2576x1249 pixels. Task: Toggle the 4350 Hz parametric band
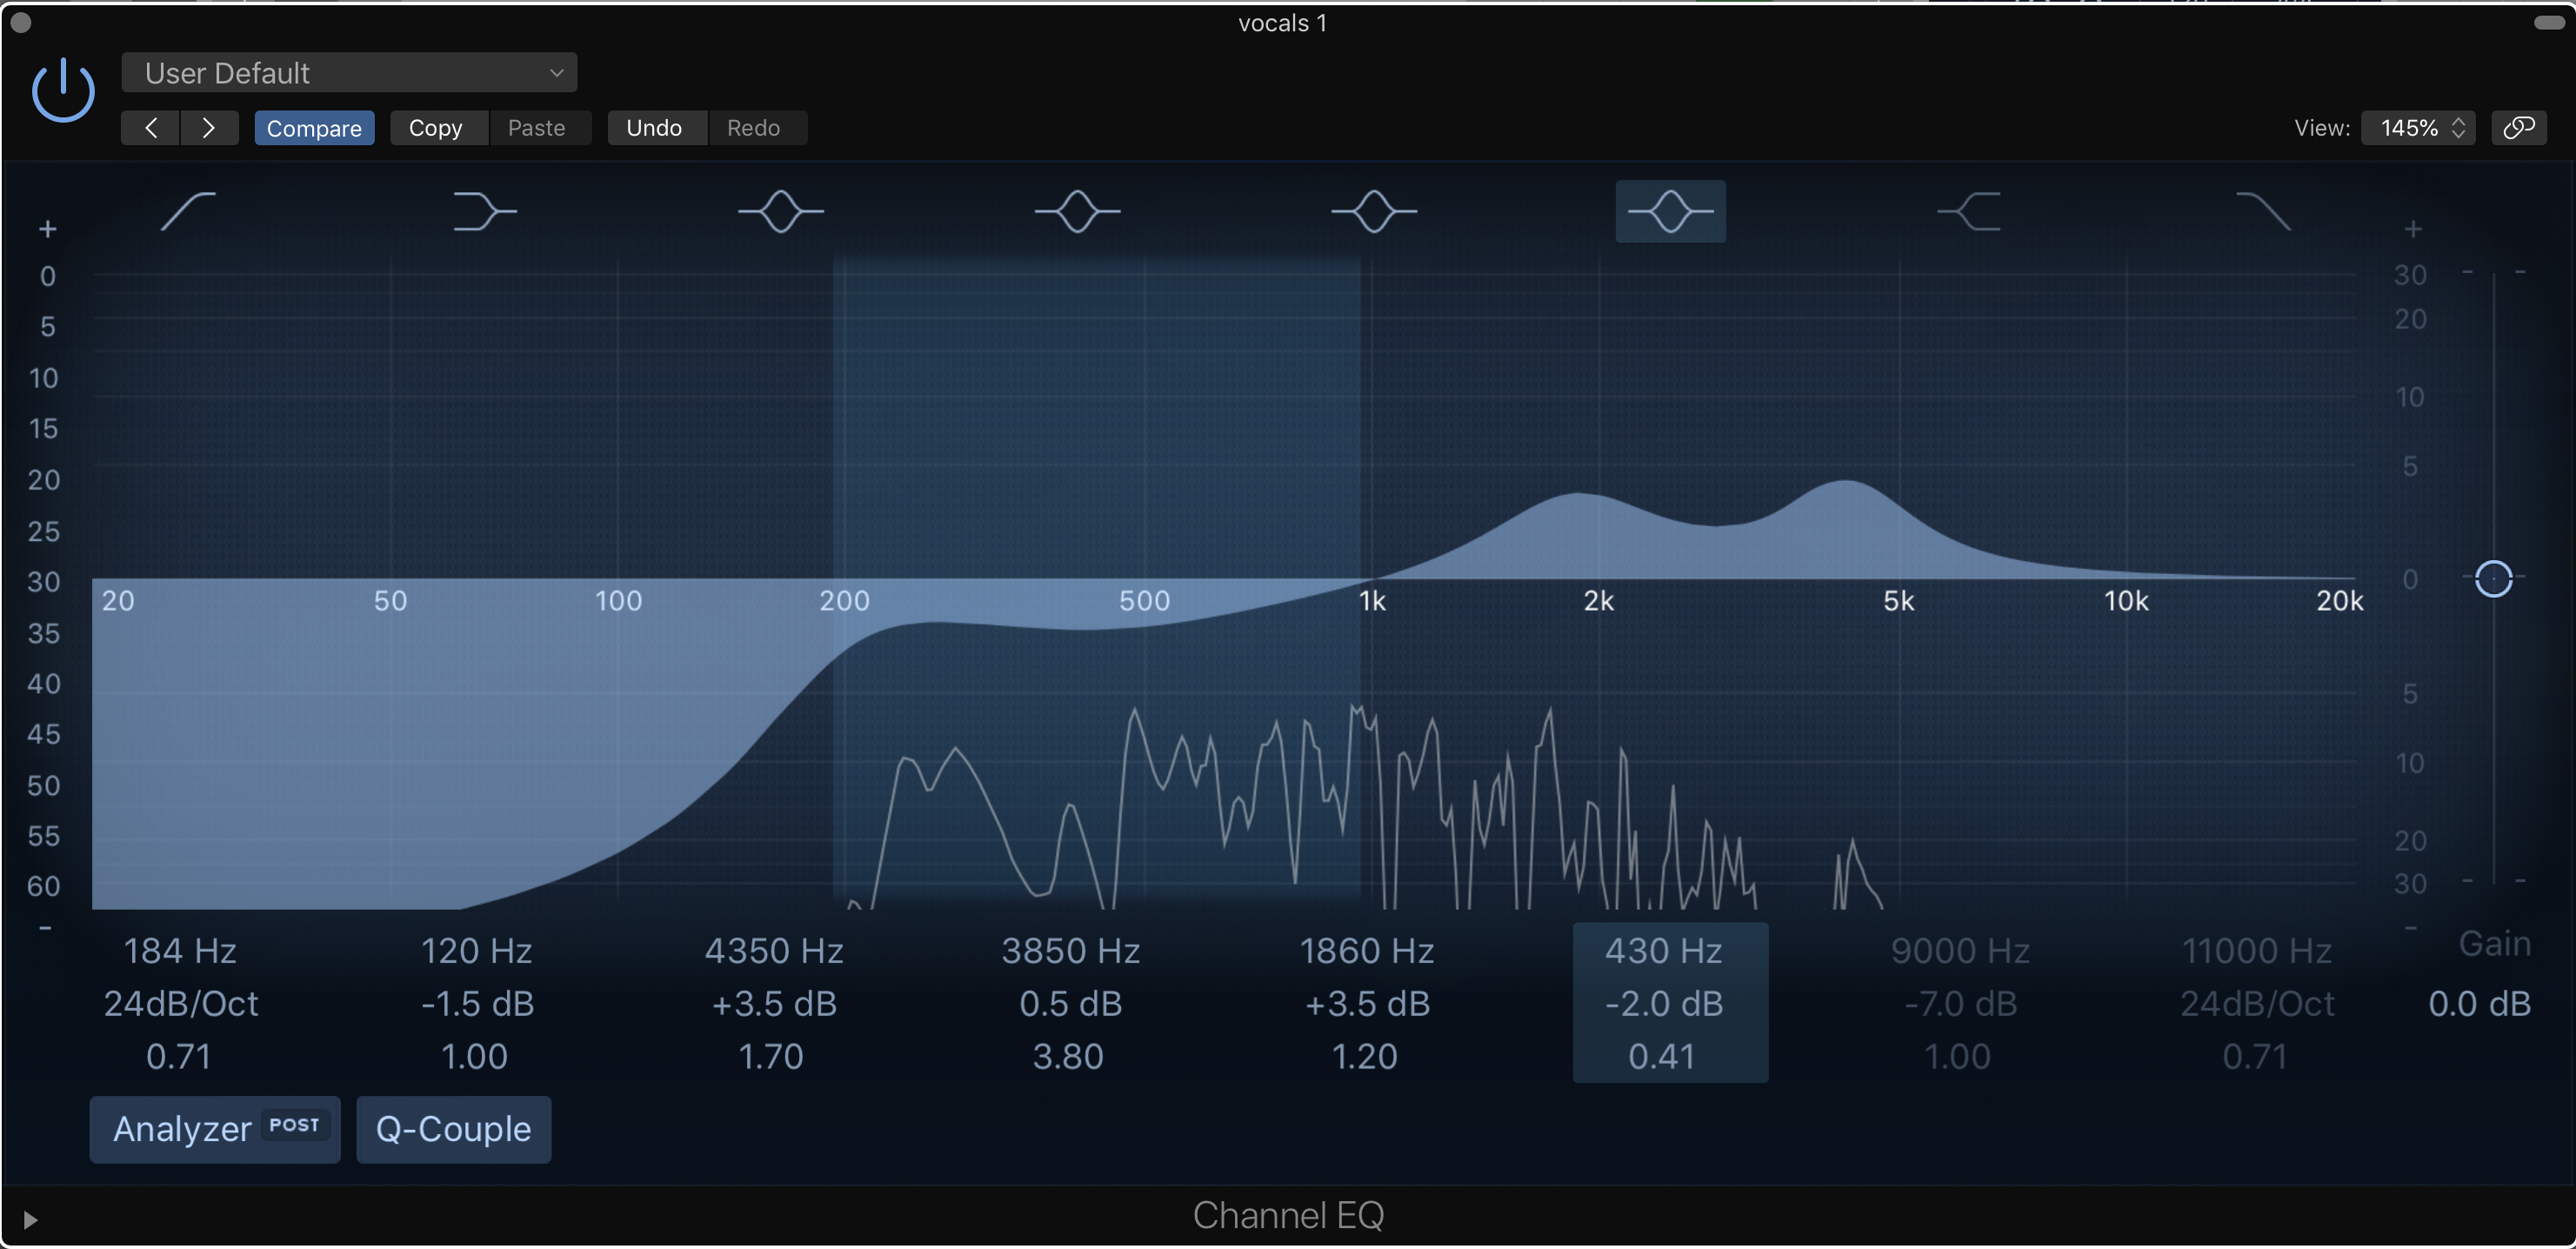[781, 211]
